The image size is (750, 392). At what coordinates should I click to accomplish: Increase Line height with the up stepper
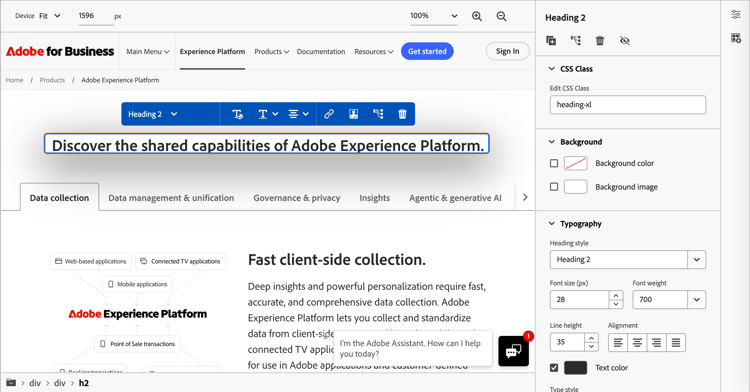(592, 338)
